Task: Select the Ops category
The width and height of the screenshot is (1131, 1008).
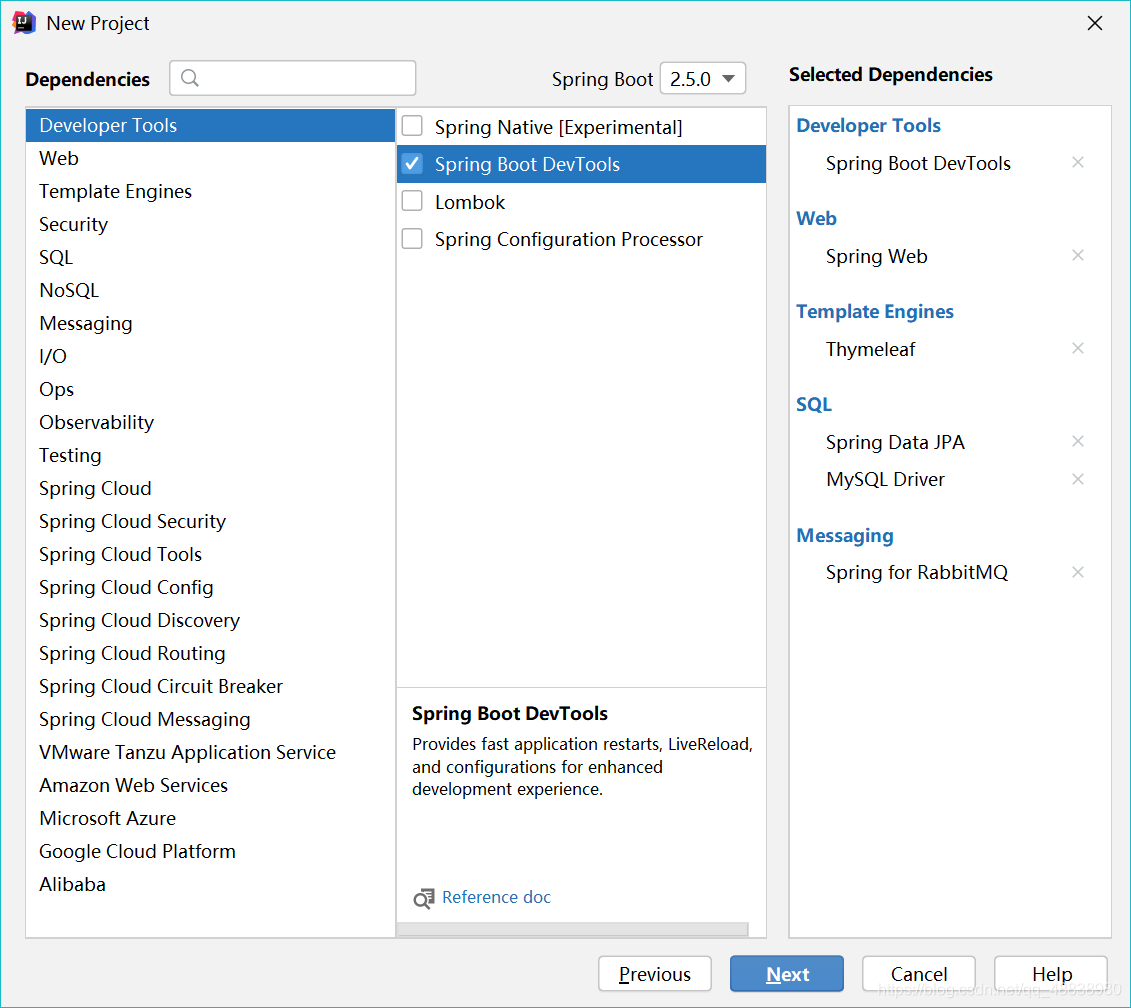Action: pyautogui.click(x=211, y=390)
